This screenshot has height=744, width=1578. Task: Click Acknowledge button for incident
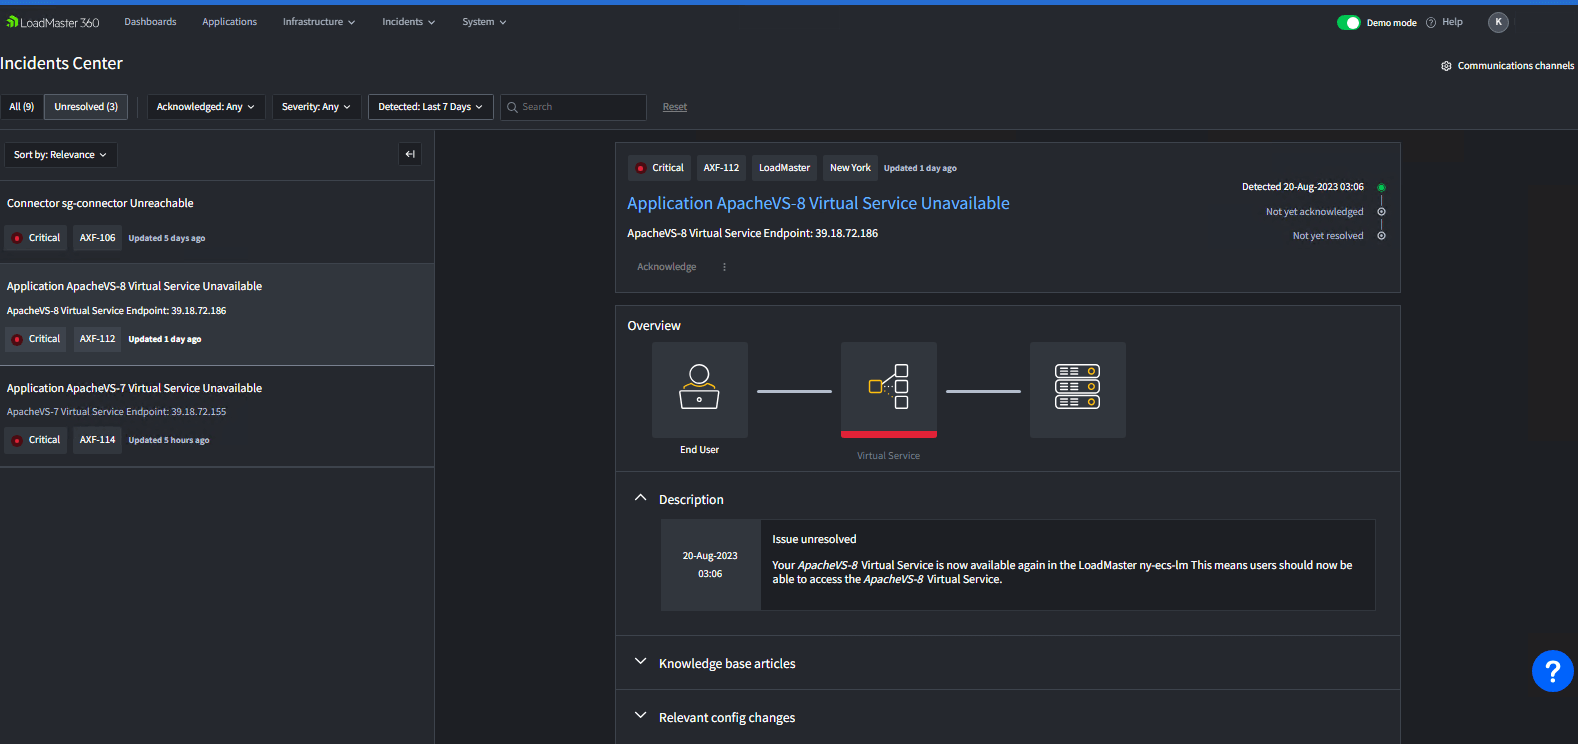click(x=667, y=267)
